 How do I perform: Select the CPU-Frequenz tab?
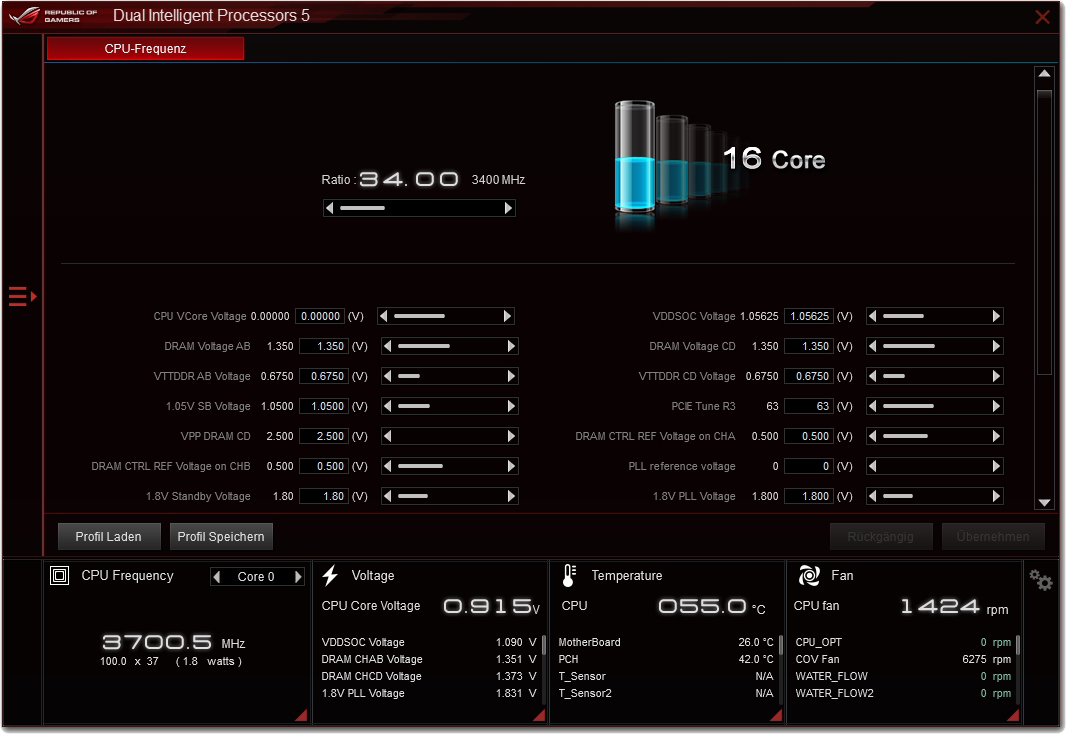pos(145,48)
